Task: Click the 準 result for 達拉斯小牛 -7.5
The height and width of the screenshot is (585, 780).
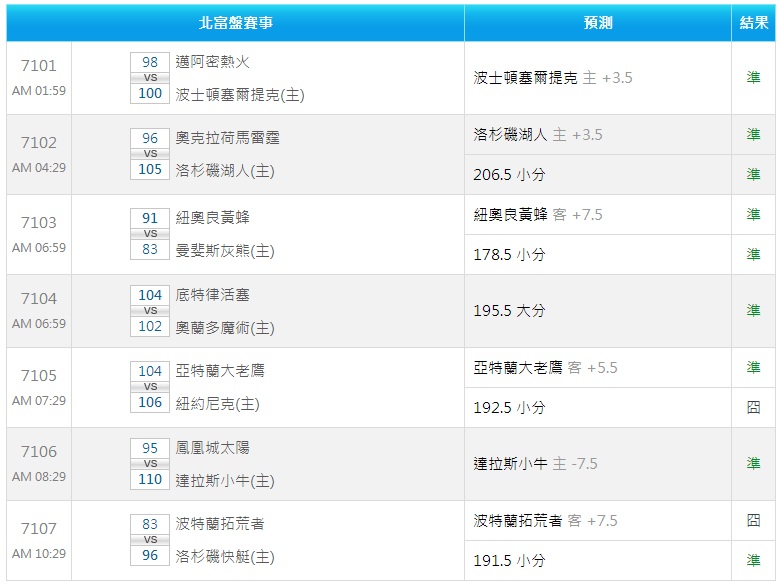Action: pos(753,463)
